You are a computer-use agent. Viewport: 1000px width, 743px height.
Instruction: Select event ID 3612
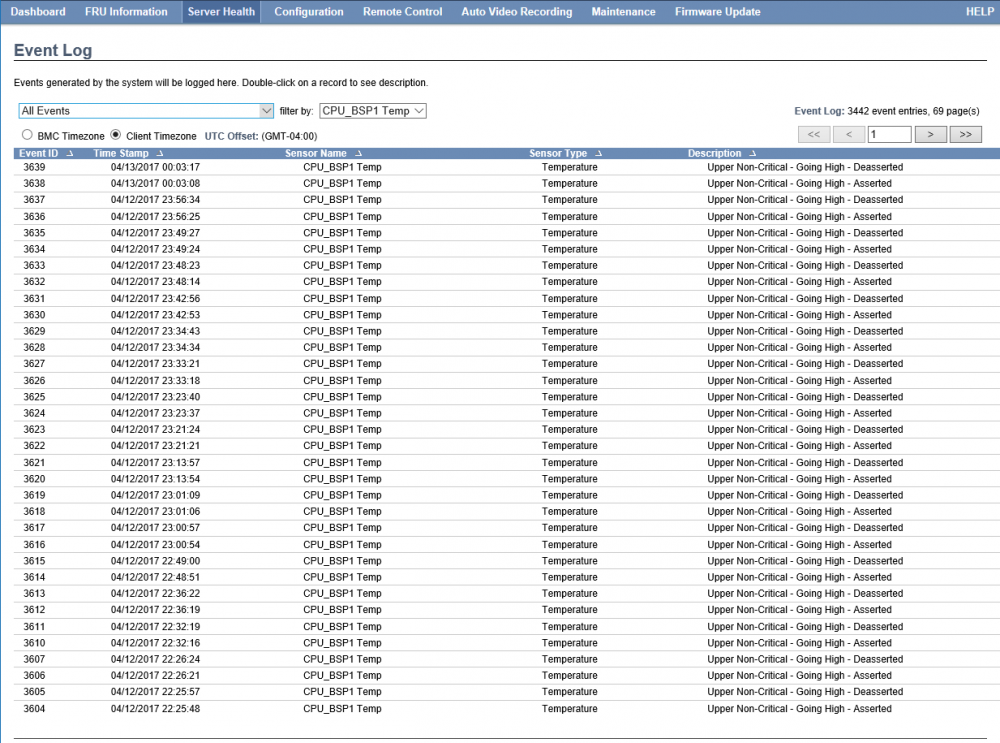[x=34, y=610]
